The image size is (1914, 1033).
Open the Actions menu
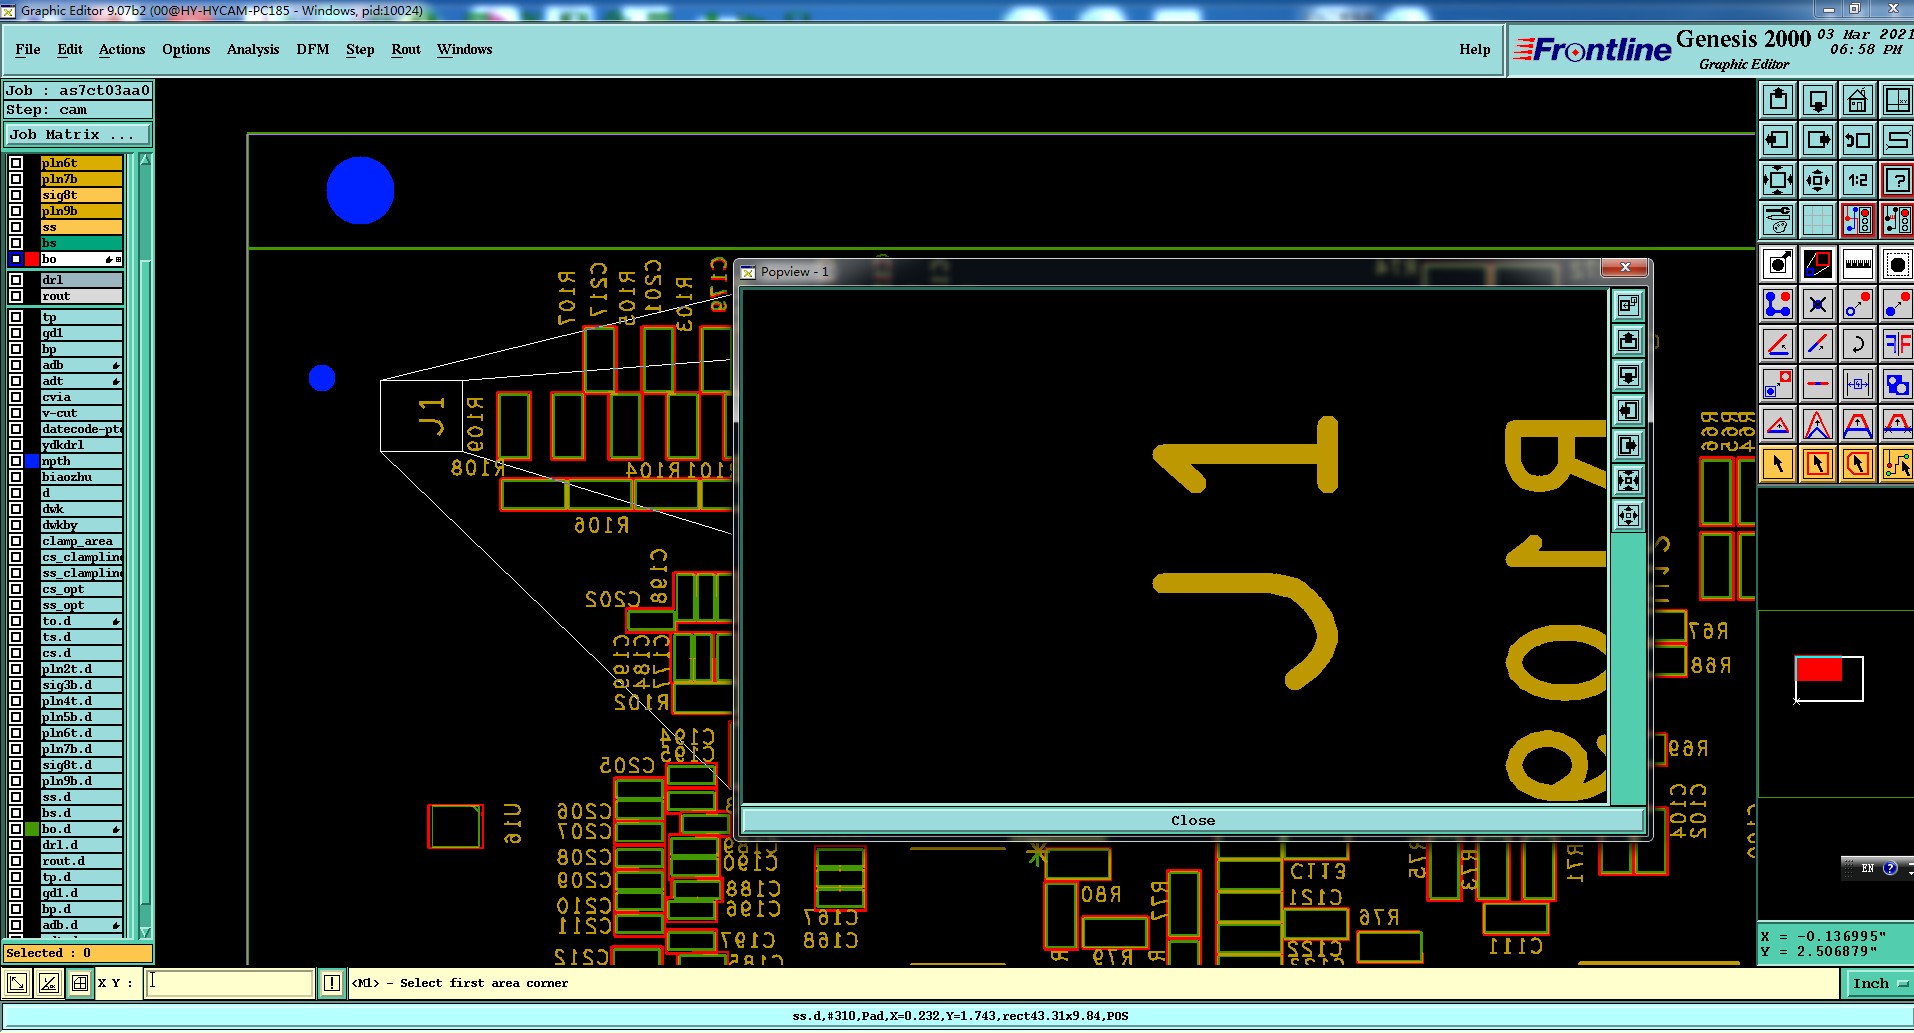[122, 49]
